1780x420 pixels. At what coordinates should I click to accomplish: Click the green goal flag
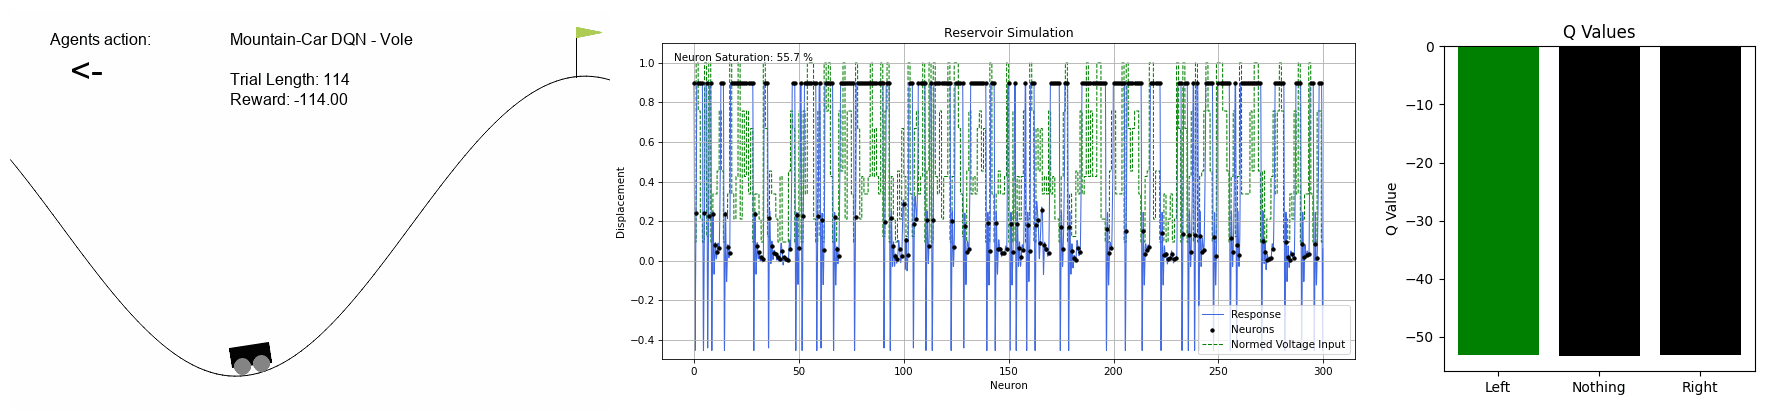coord(588,33)
